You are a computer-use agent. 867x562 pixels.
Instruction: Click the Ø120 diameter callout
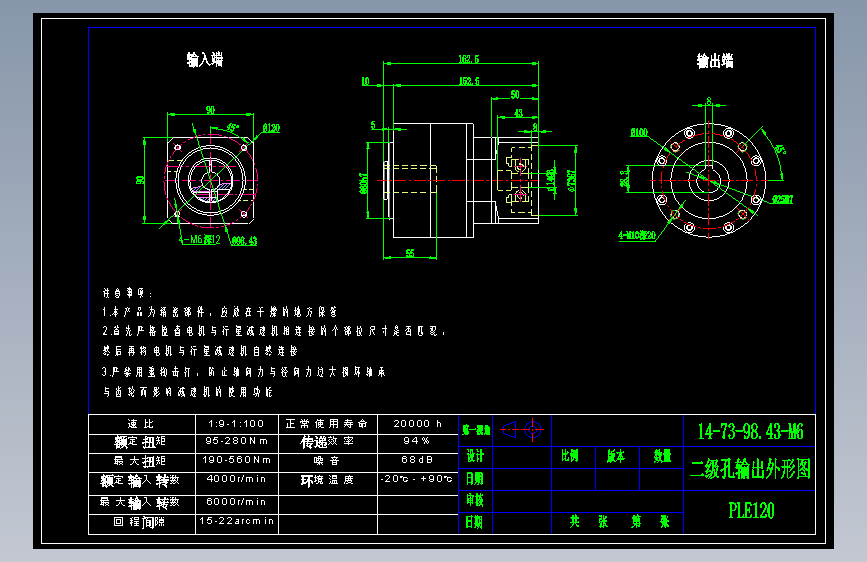[x=271, y=128]
